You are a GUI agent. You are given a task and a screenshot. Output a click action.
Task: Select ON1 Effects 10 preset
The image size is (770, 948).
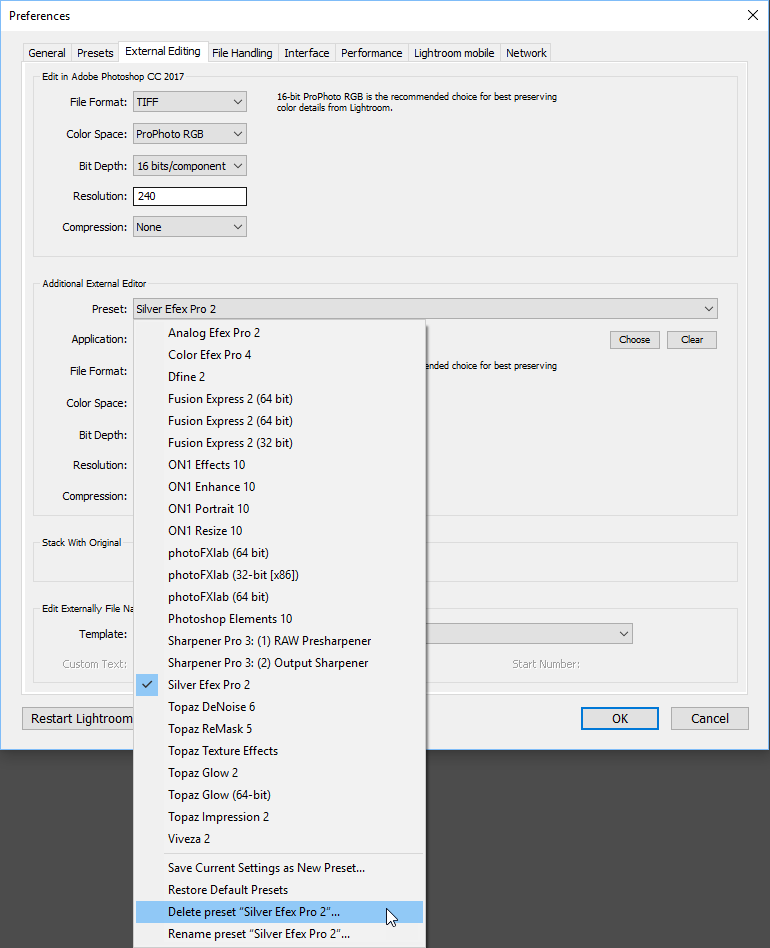(279, 465)
